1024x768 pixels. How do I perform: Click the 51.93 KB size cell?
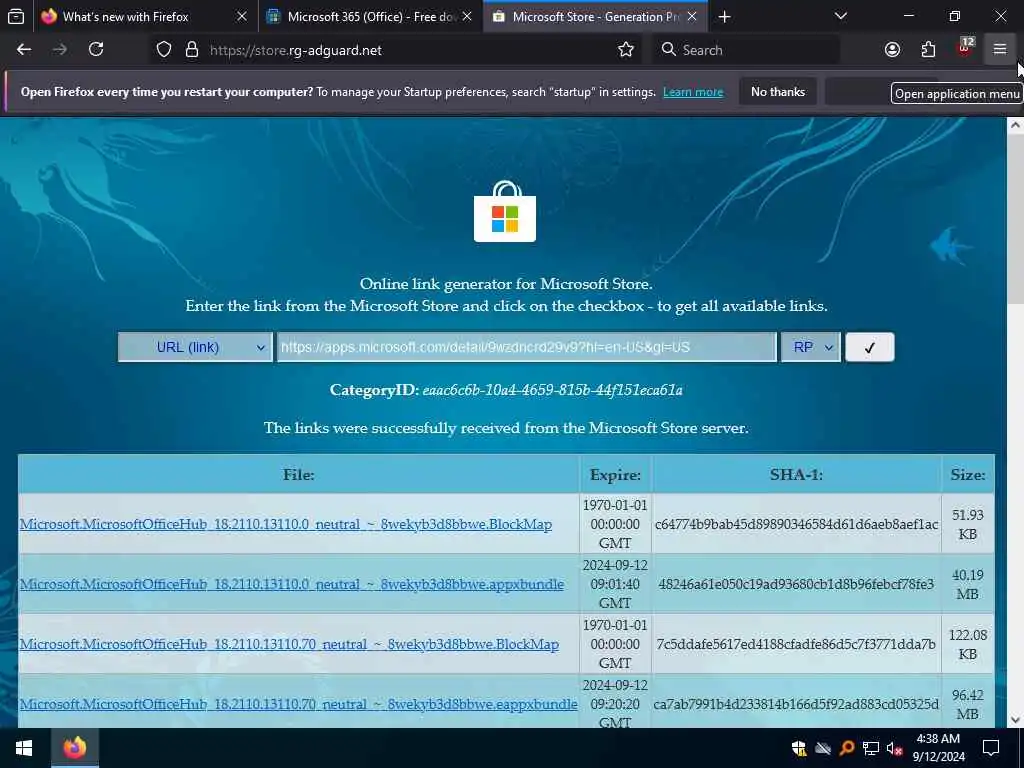[x=968, y=524]
